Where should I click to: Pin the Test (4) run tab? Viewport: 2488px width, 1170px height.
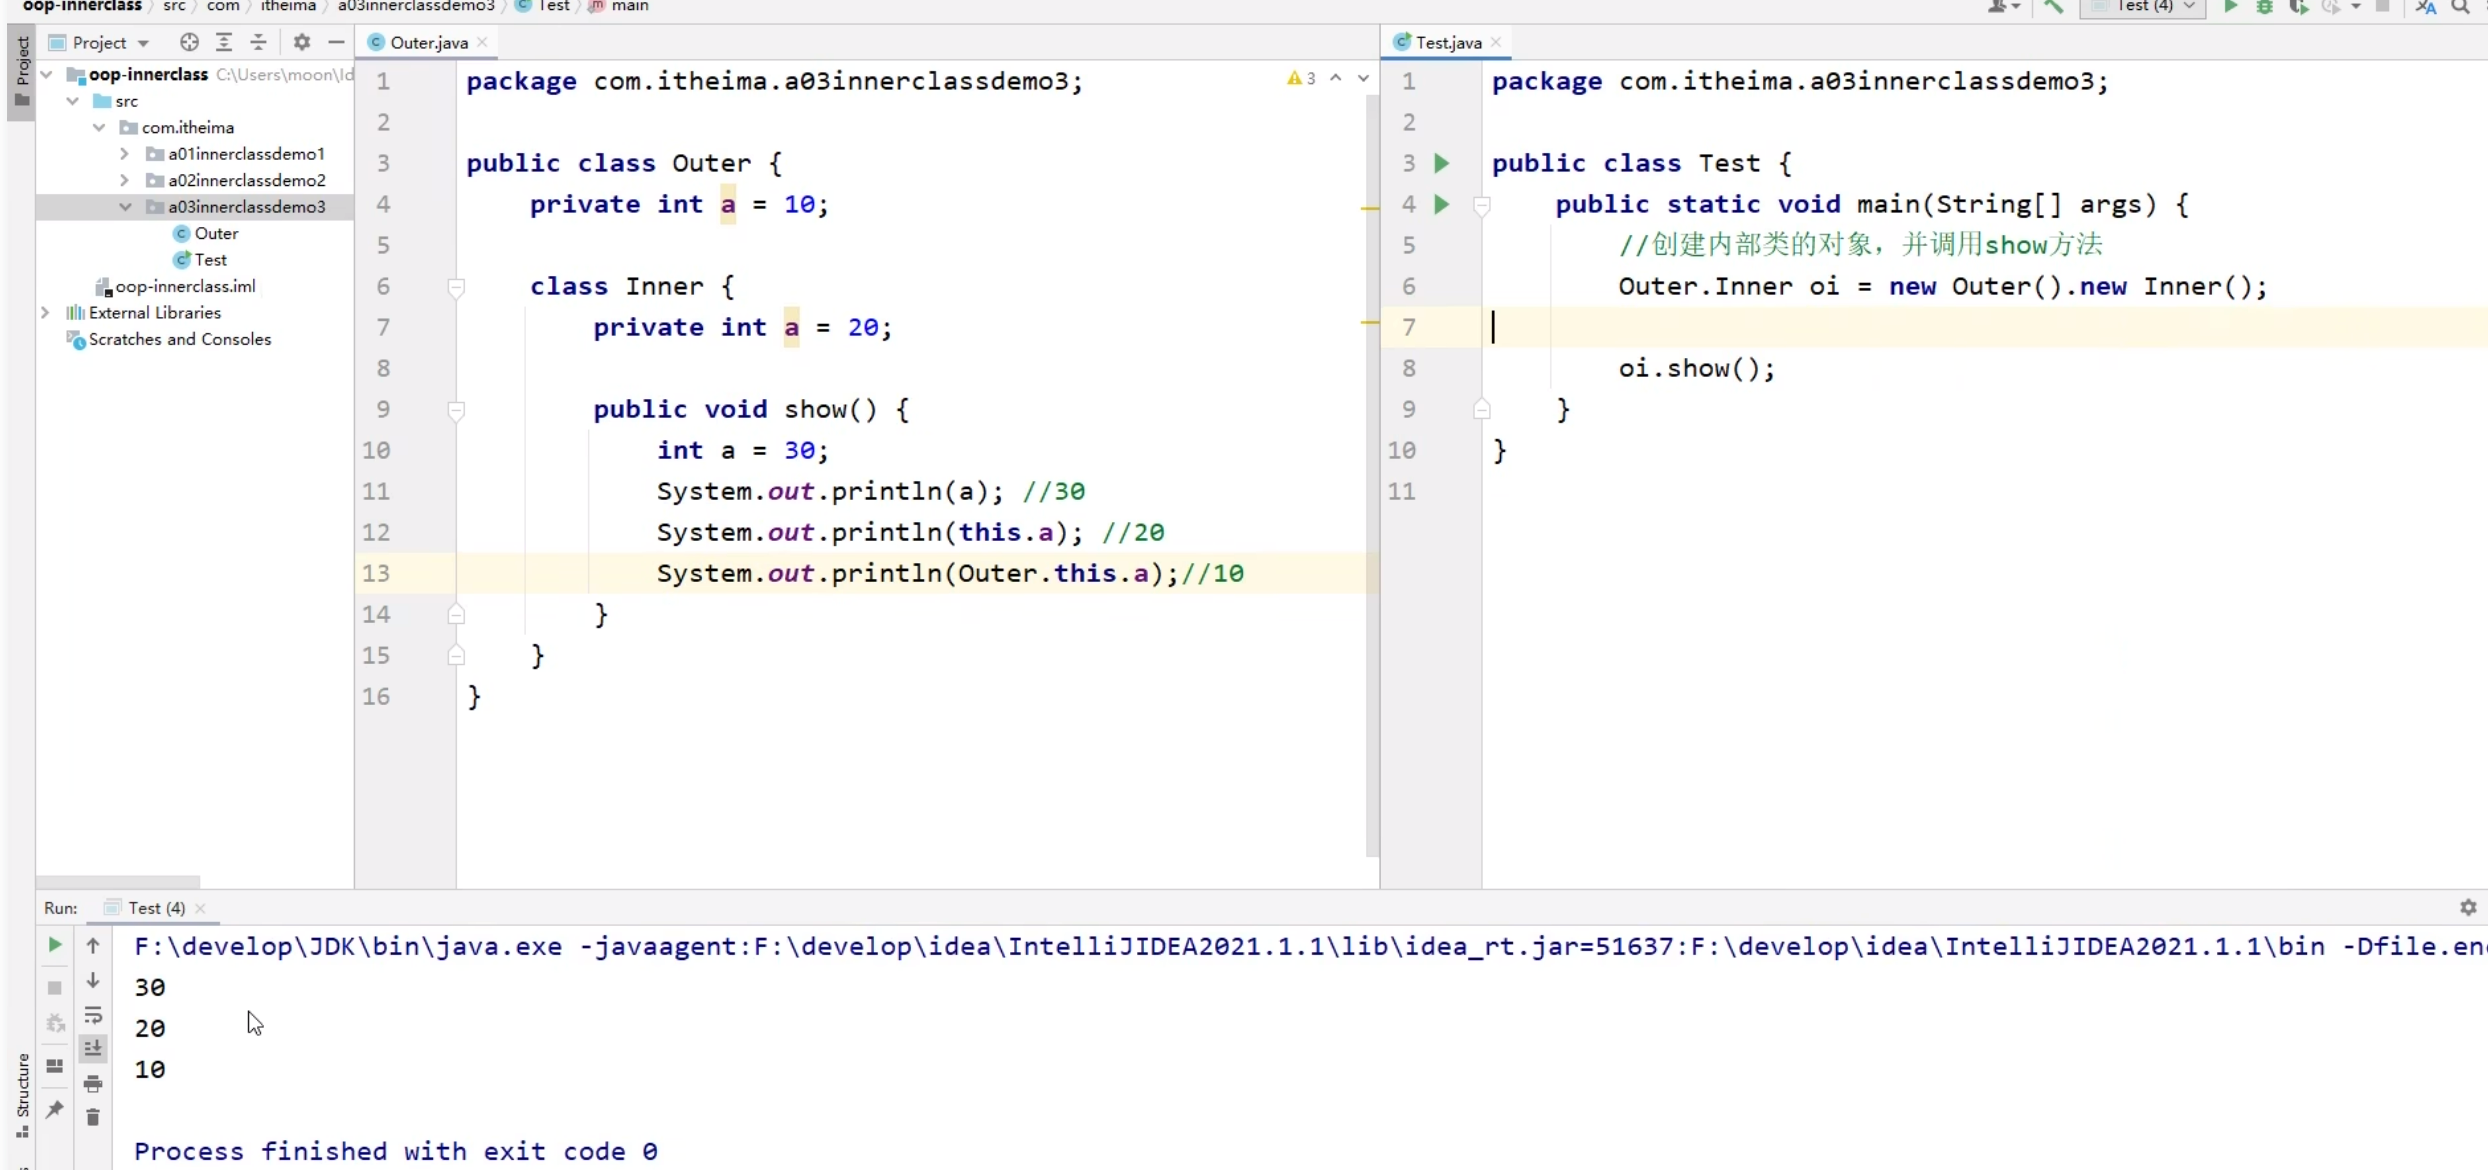tap(54, 1108)
